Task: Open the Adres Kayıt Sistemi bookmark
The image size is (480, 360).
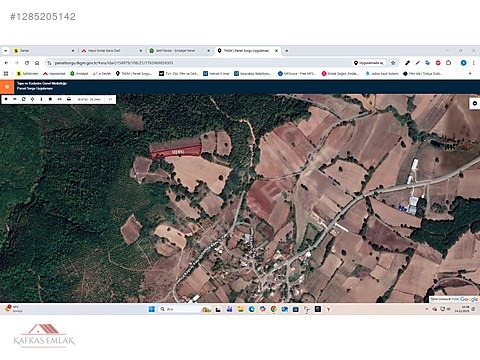Action: (382, 73)
